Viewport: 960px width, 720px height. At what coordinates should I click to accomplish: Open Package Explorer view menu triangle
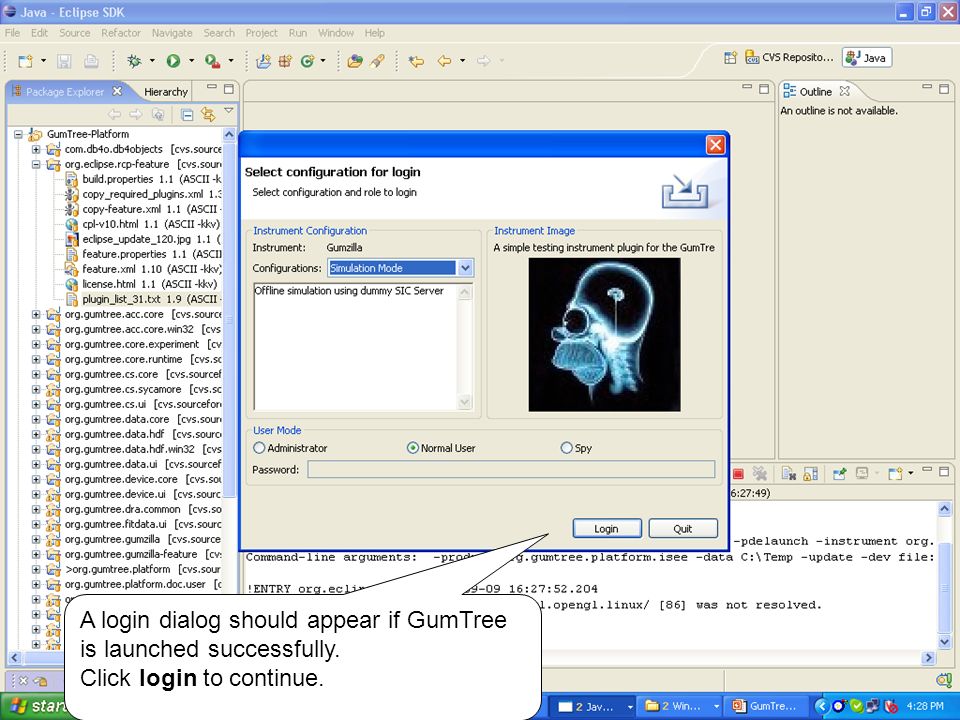228,111
